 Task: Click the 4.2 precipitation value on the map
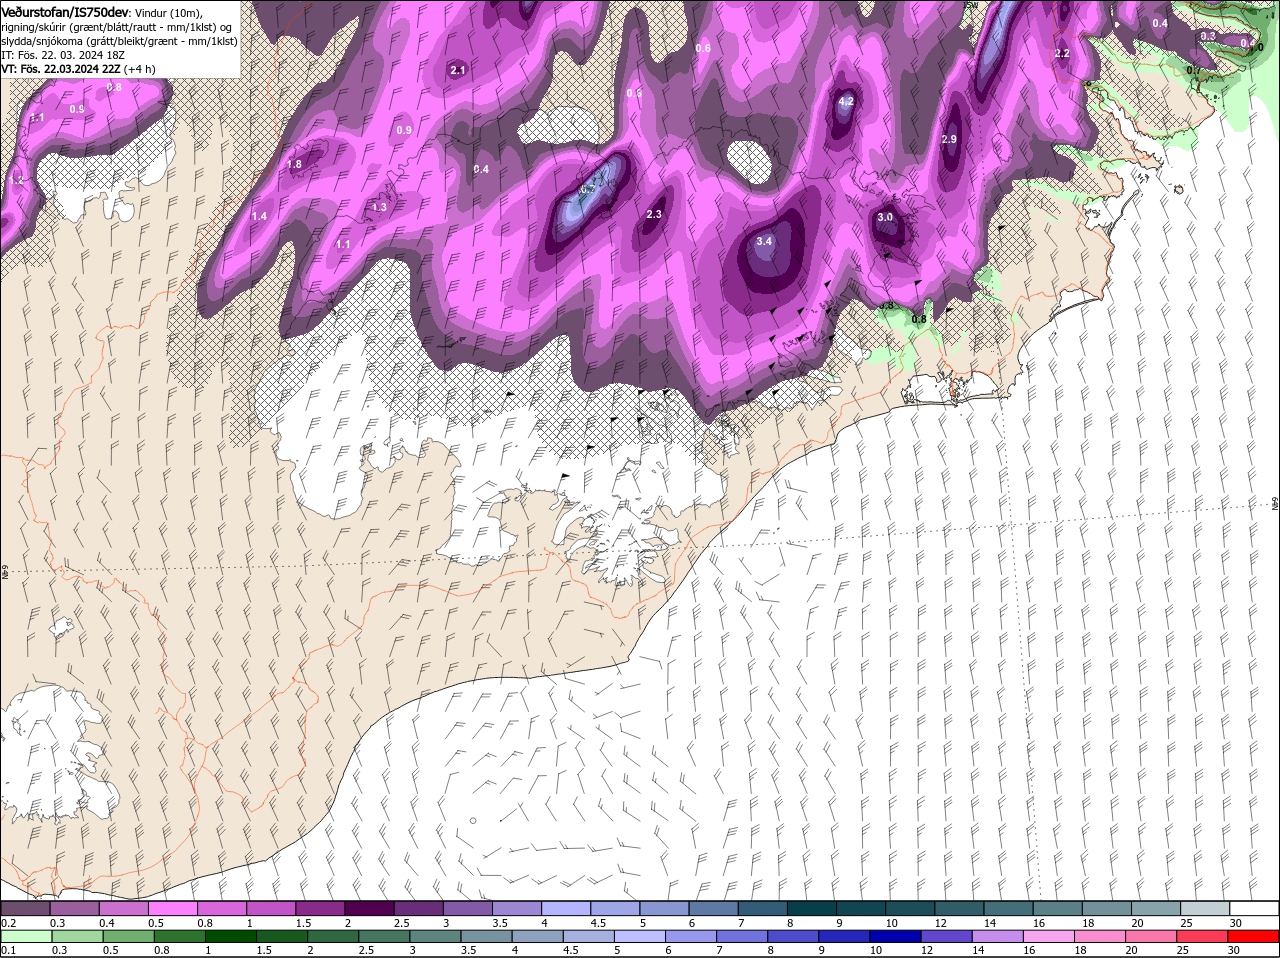[846, 101]
